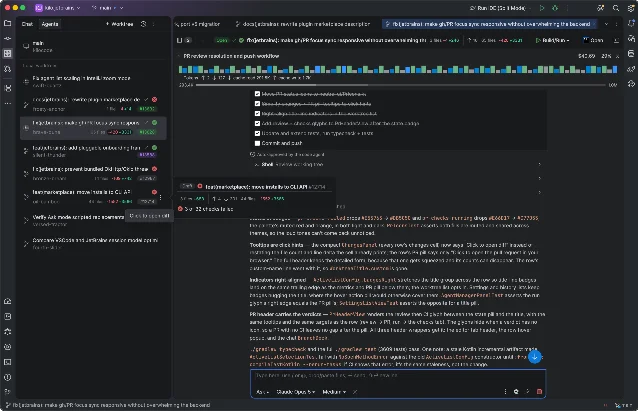Expand the Shell tool call row chevron
Screen dimensions: 638x411
[x=540, y=164]
